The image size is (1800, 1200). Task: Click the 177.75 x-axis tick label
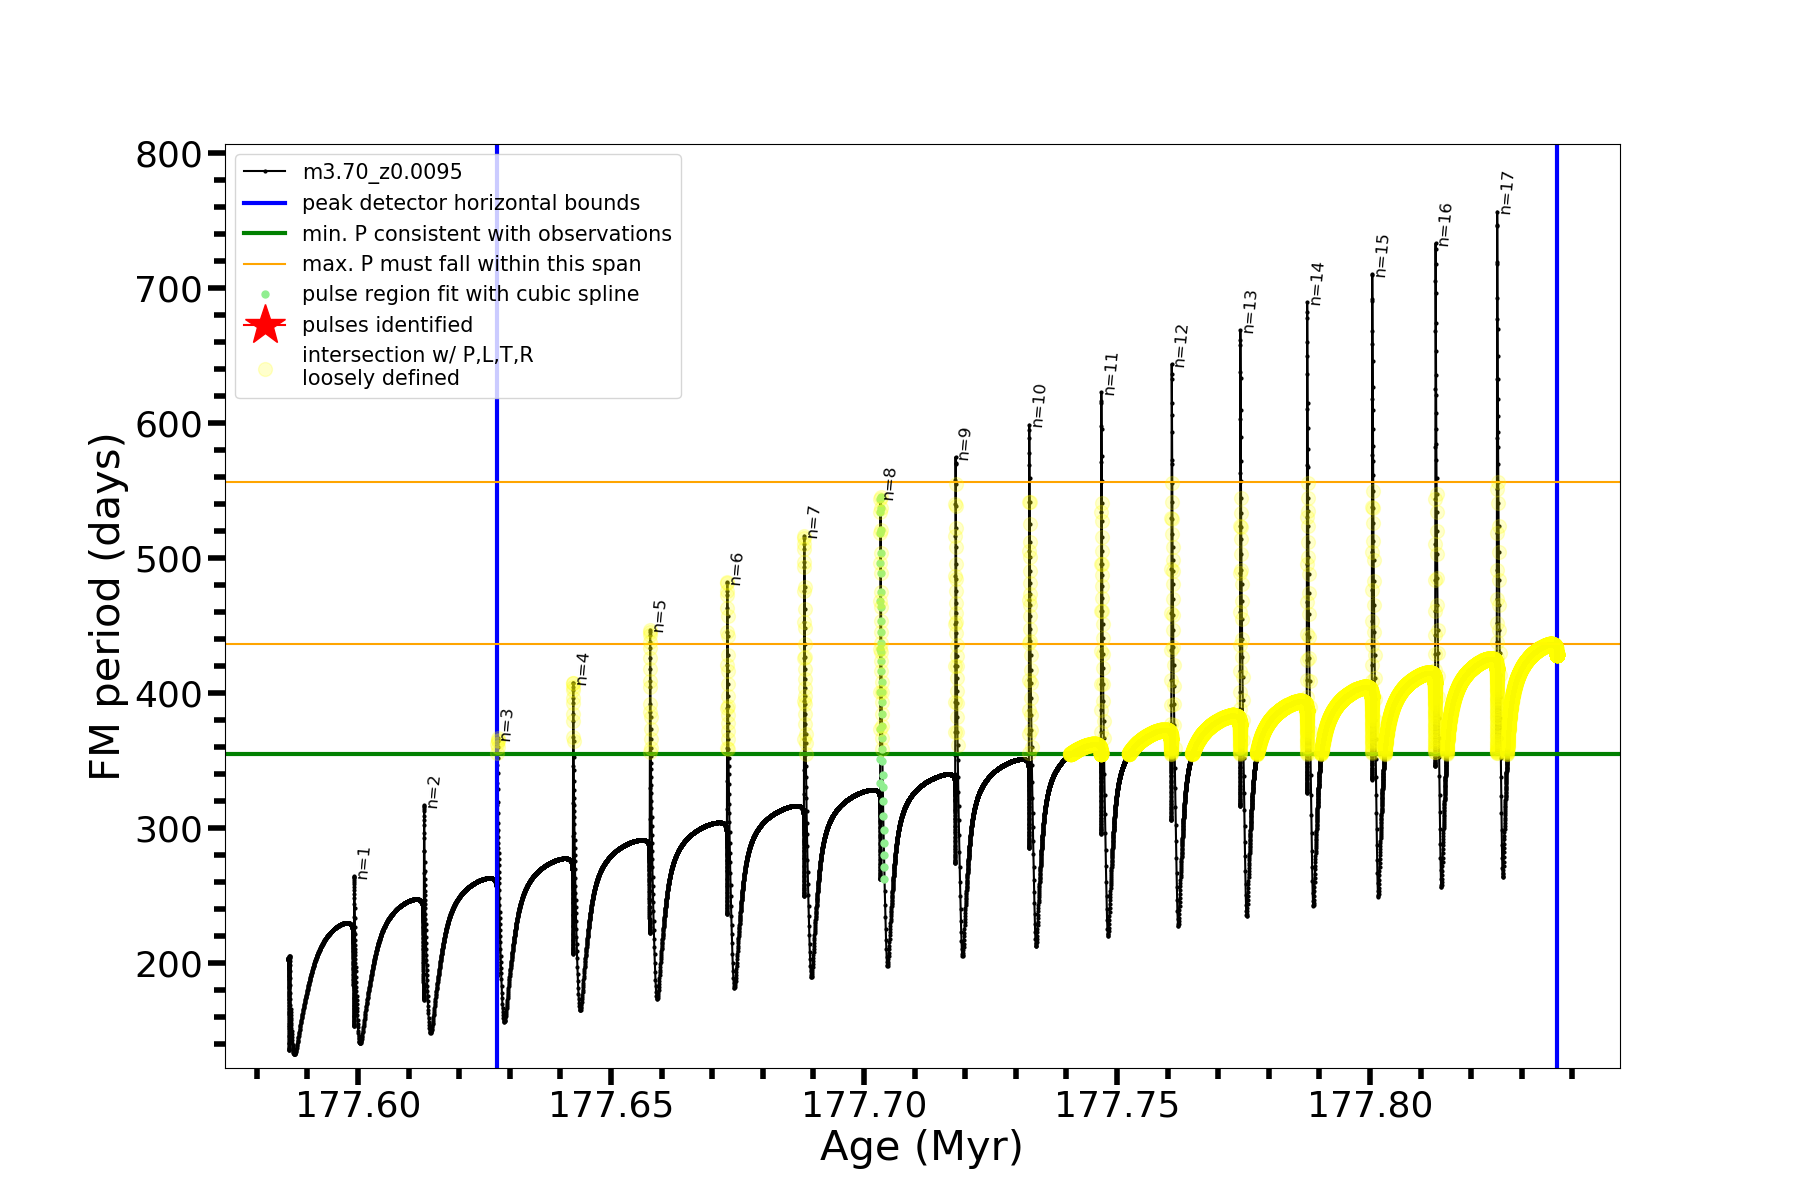point(1116,1105)
